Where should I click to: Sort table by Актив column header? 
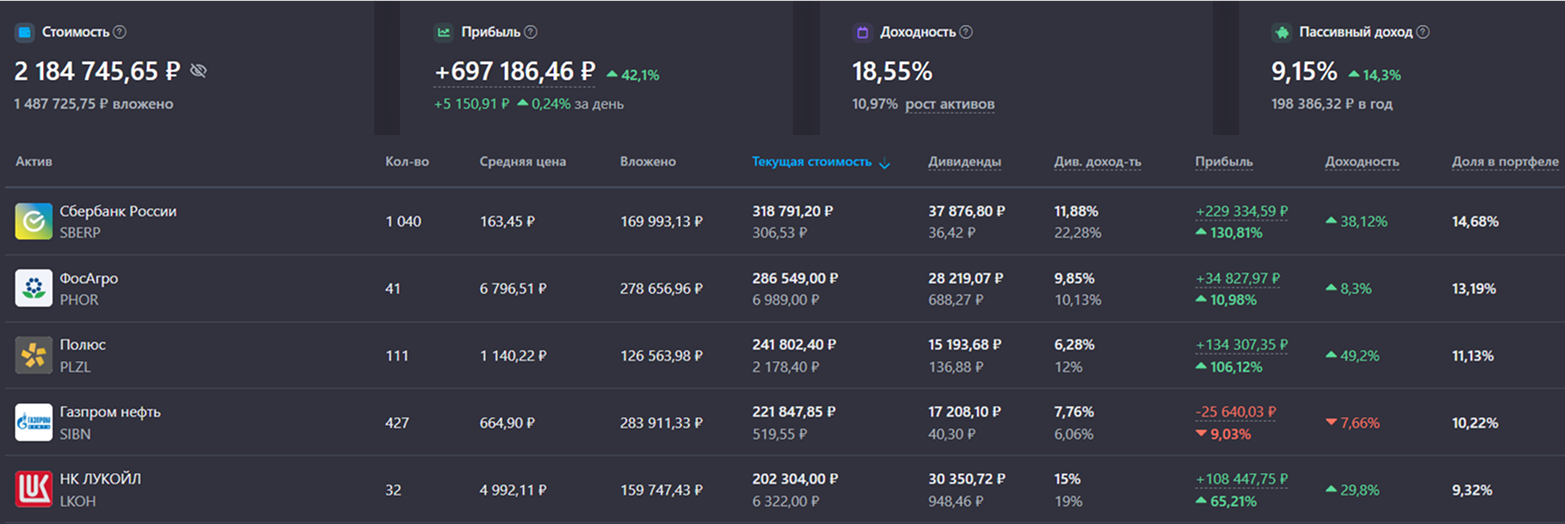(34, 162)
